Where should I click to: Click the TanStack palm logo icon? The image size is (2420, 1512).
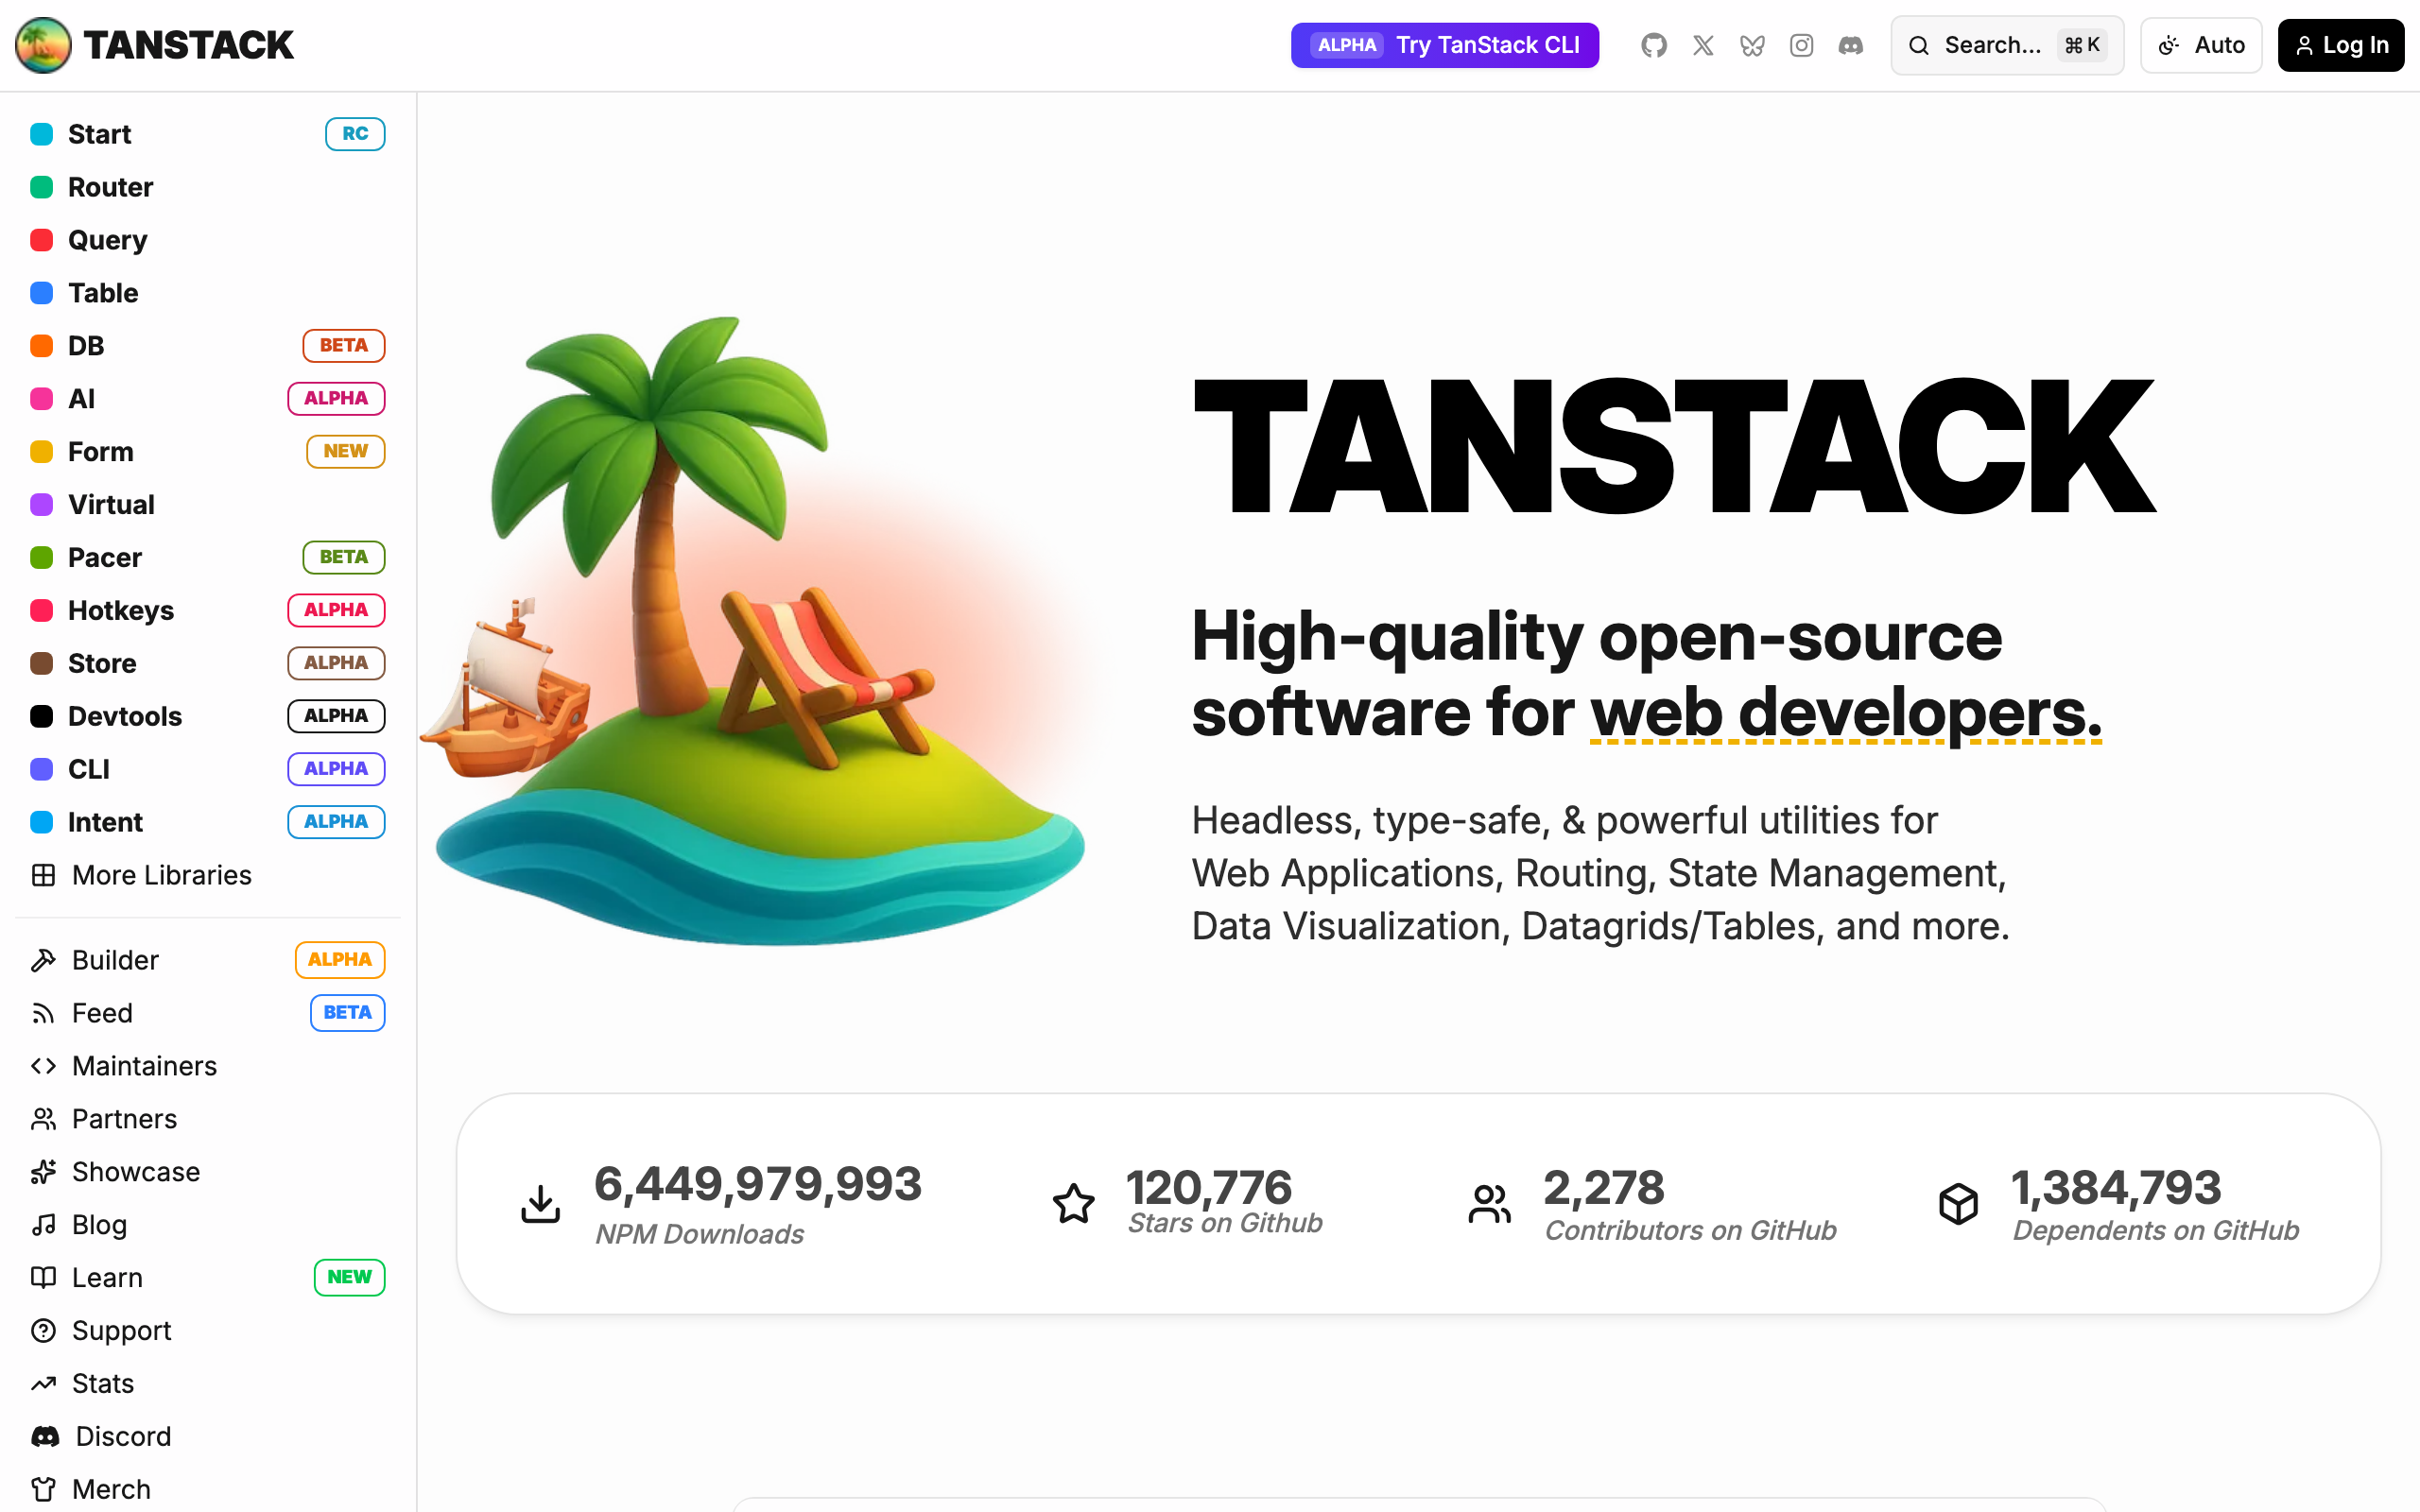pyautogui.click(x=43, y=45)
